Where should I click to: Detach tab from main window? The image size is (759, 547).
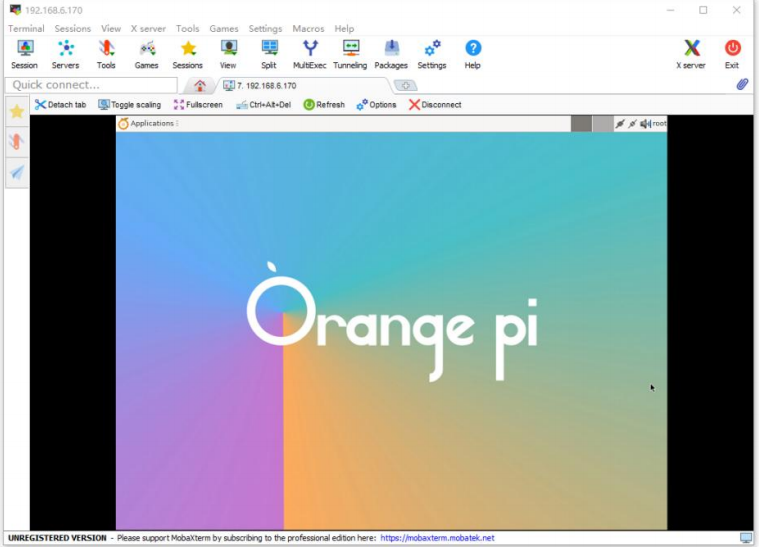click(x=61, y=105)
